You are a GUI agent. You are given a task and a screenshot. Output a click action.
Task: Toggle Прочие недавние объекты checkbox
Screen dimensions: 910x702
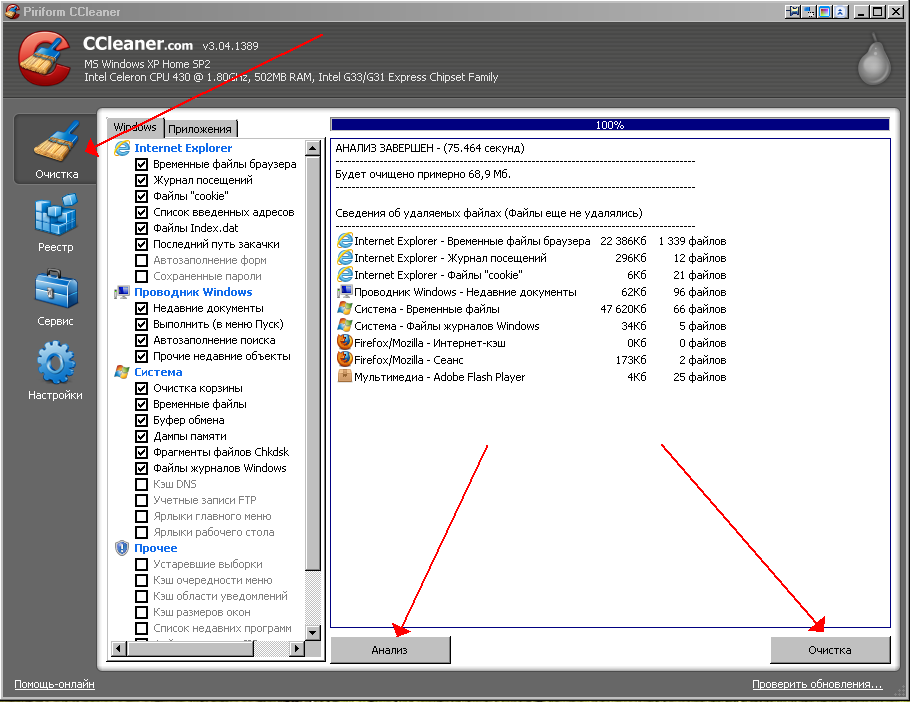[141, 356]
